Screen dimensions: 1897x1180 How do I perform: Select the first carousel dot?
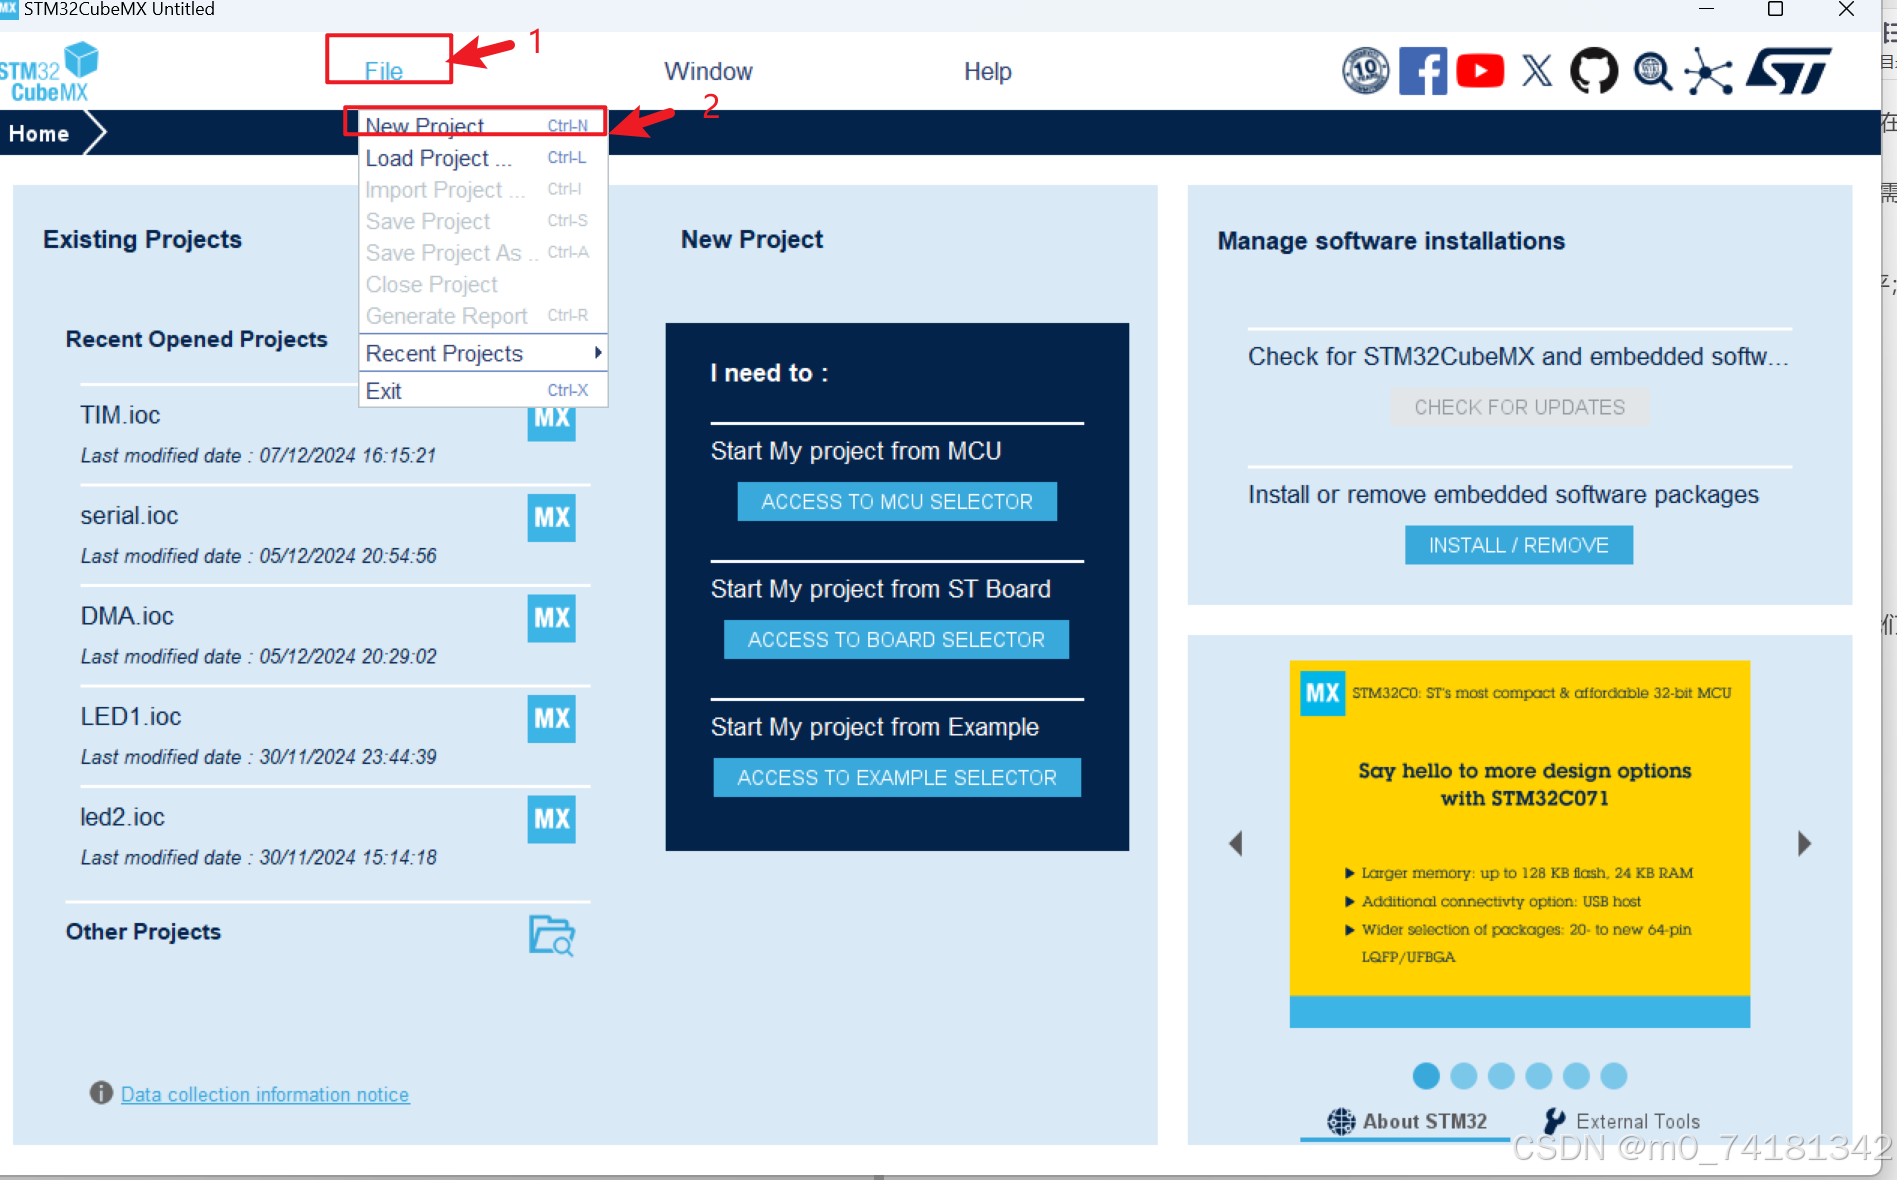click(x=1426, y=1076)
